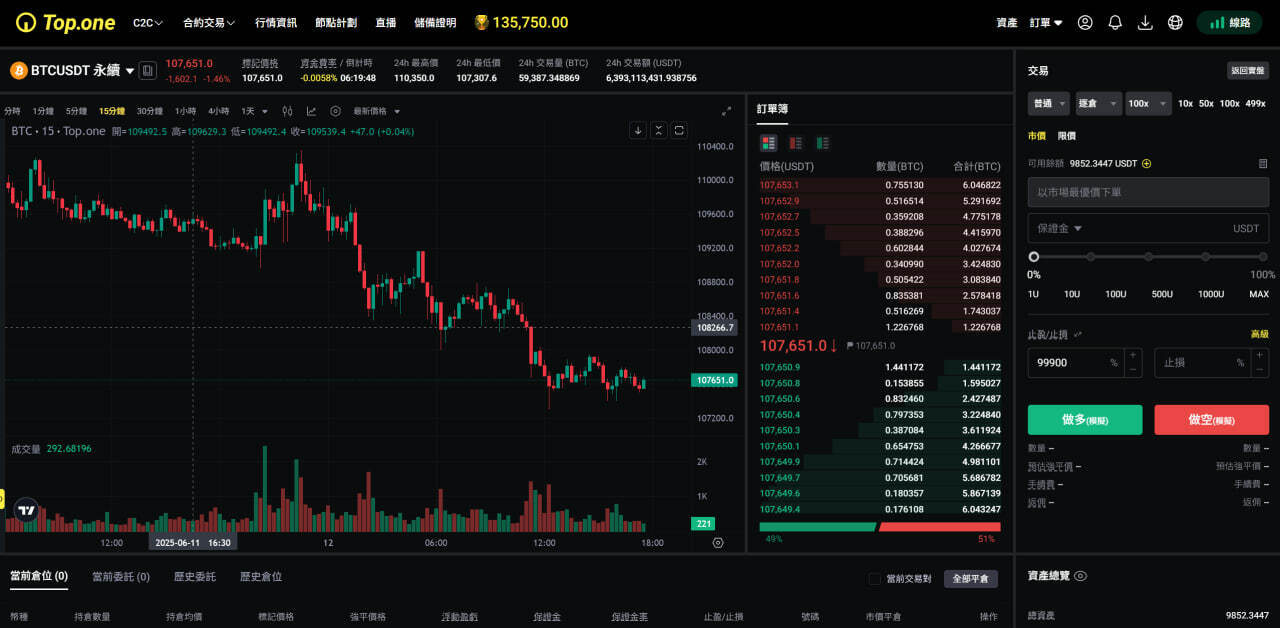Screen dimensions: 1280x628
Task: Open the BTCUSDT 永續 pair selector
Action: tap(82, 70)
